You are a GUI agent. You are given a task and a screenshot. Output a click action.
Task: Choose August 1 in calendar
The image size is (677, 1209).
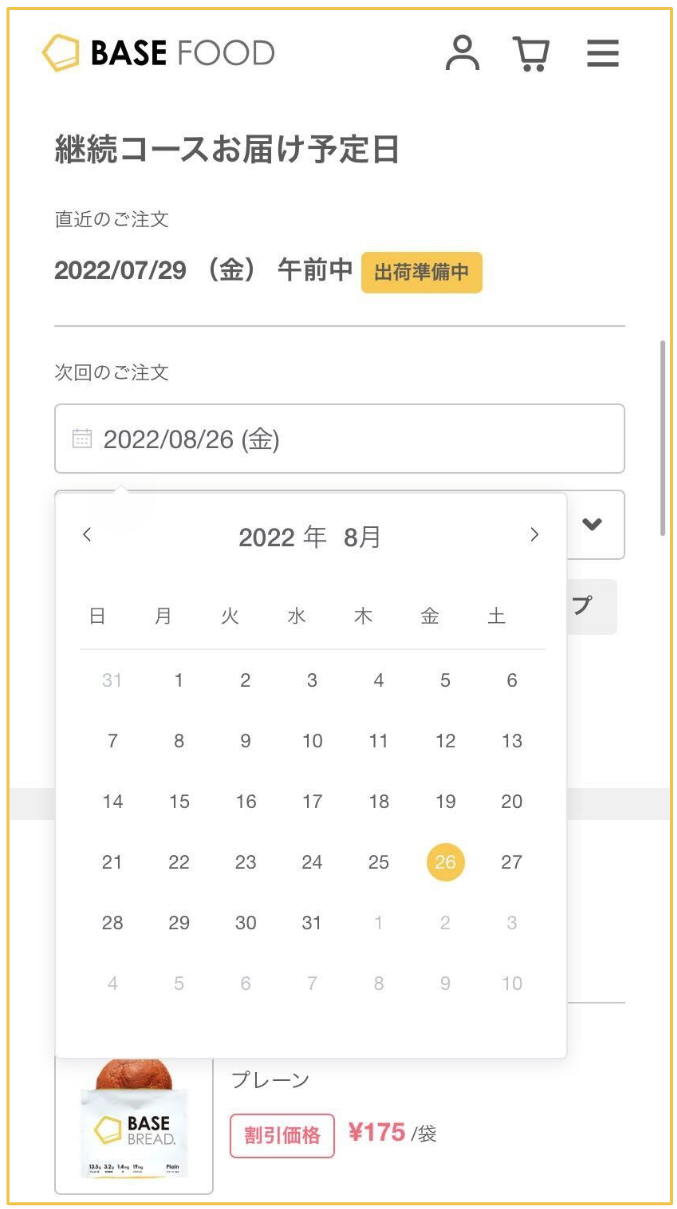(x=179, y=680)
